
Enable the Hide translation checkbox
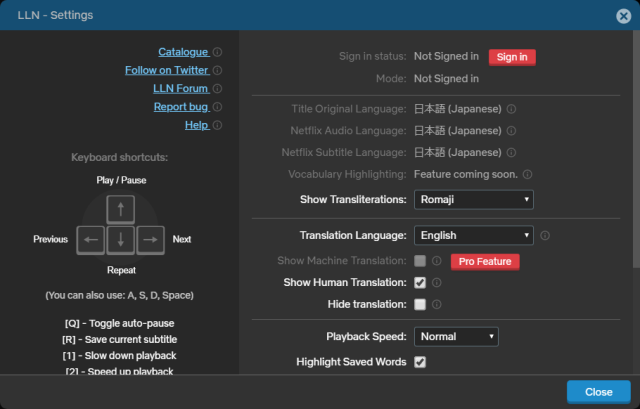tap(420, 304)
